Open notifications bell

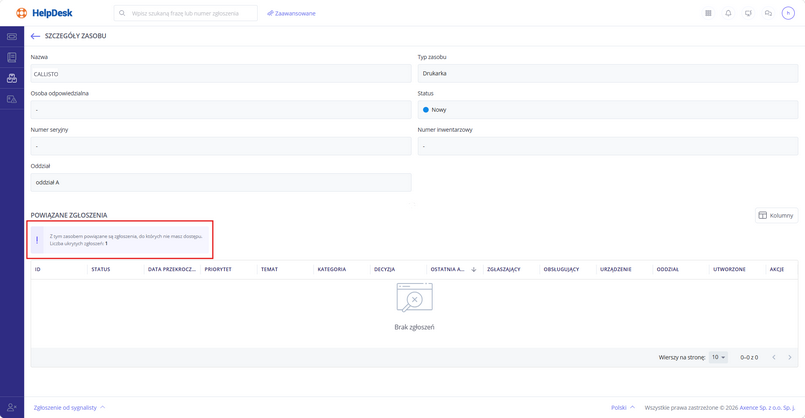point(728,13)
